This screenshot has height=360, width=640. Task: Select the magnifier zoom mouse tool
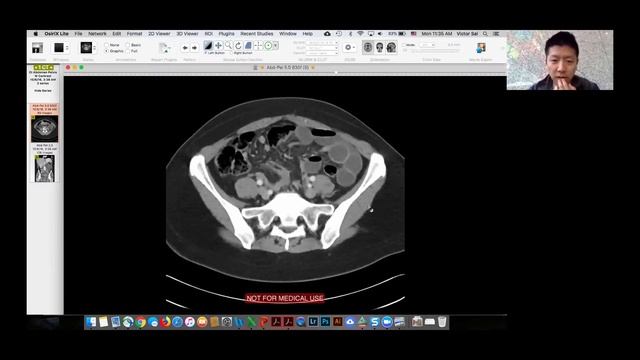[x=228, y=45]
